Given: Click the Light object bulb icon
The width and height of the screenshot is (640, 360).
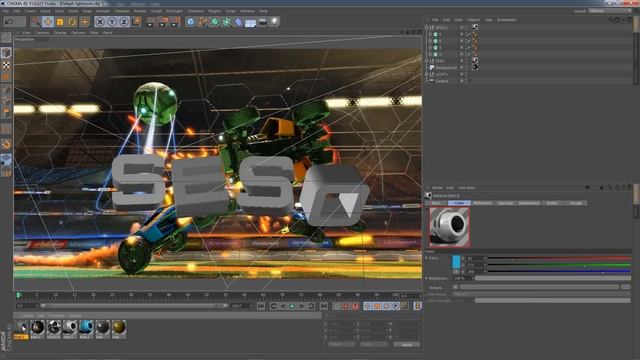Looking at the screenshot, I should [x=274, y=22].
